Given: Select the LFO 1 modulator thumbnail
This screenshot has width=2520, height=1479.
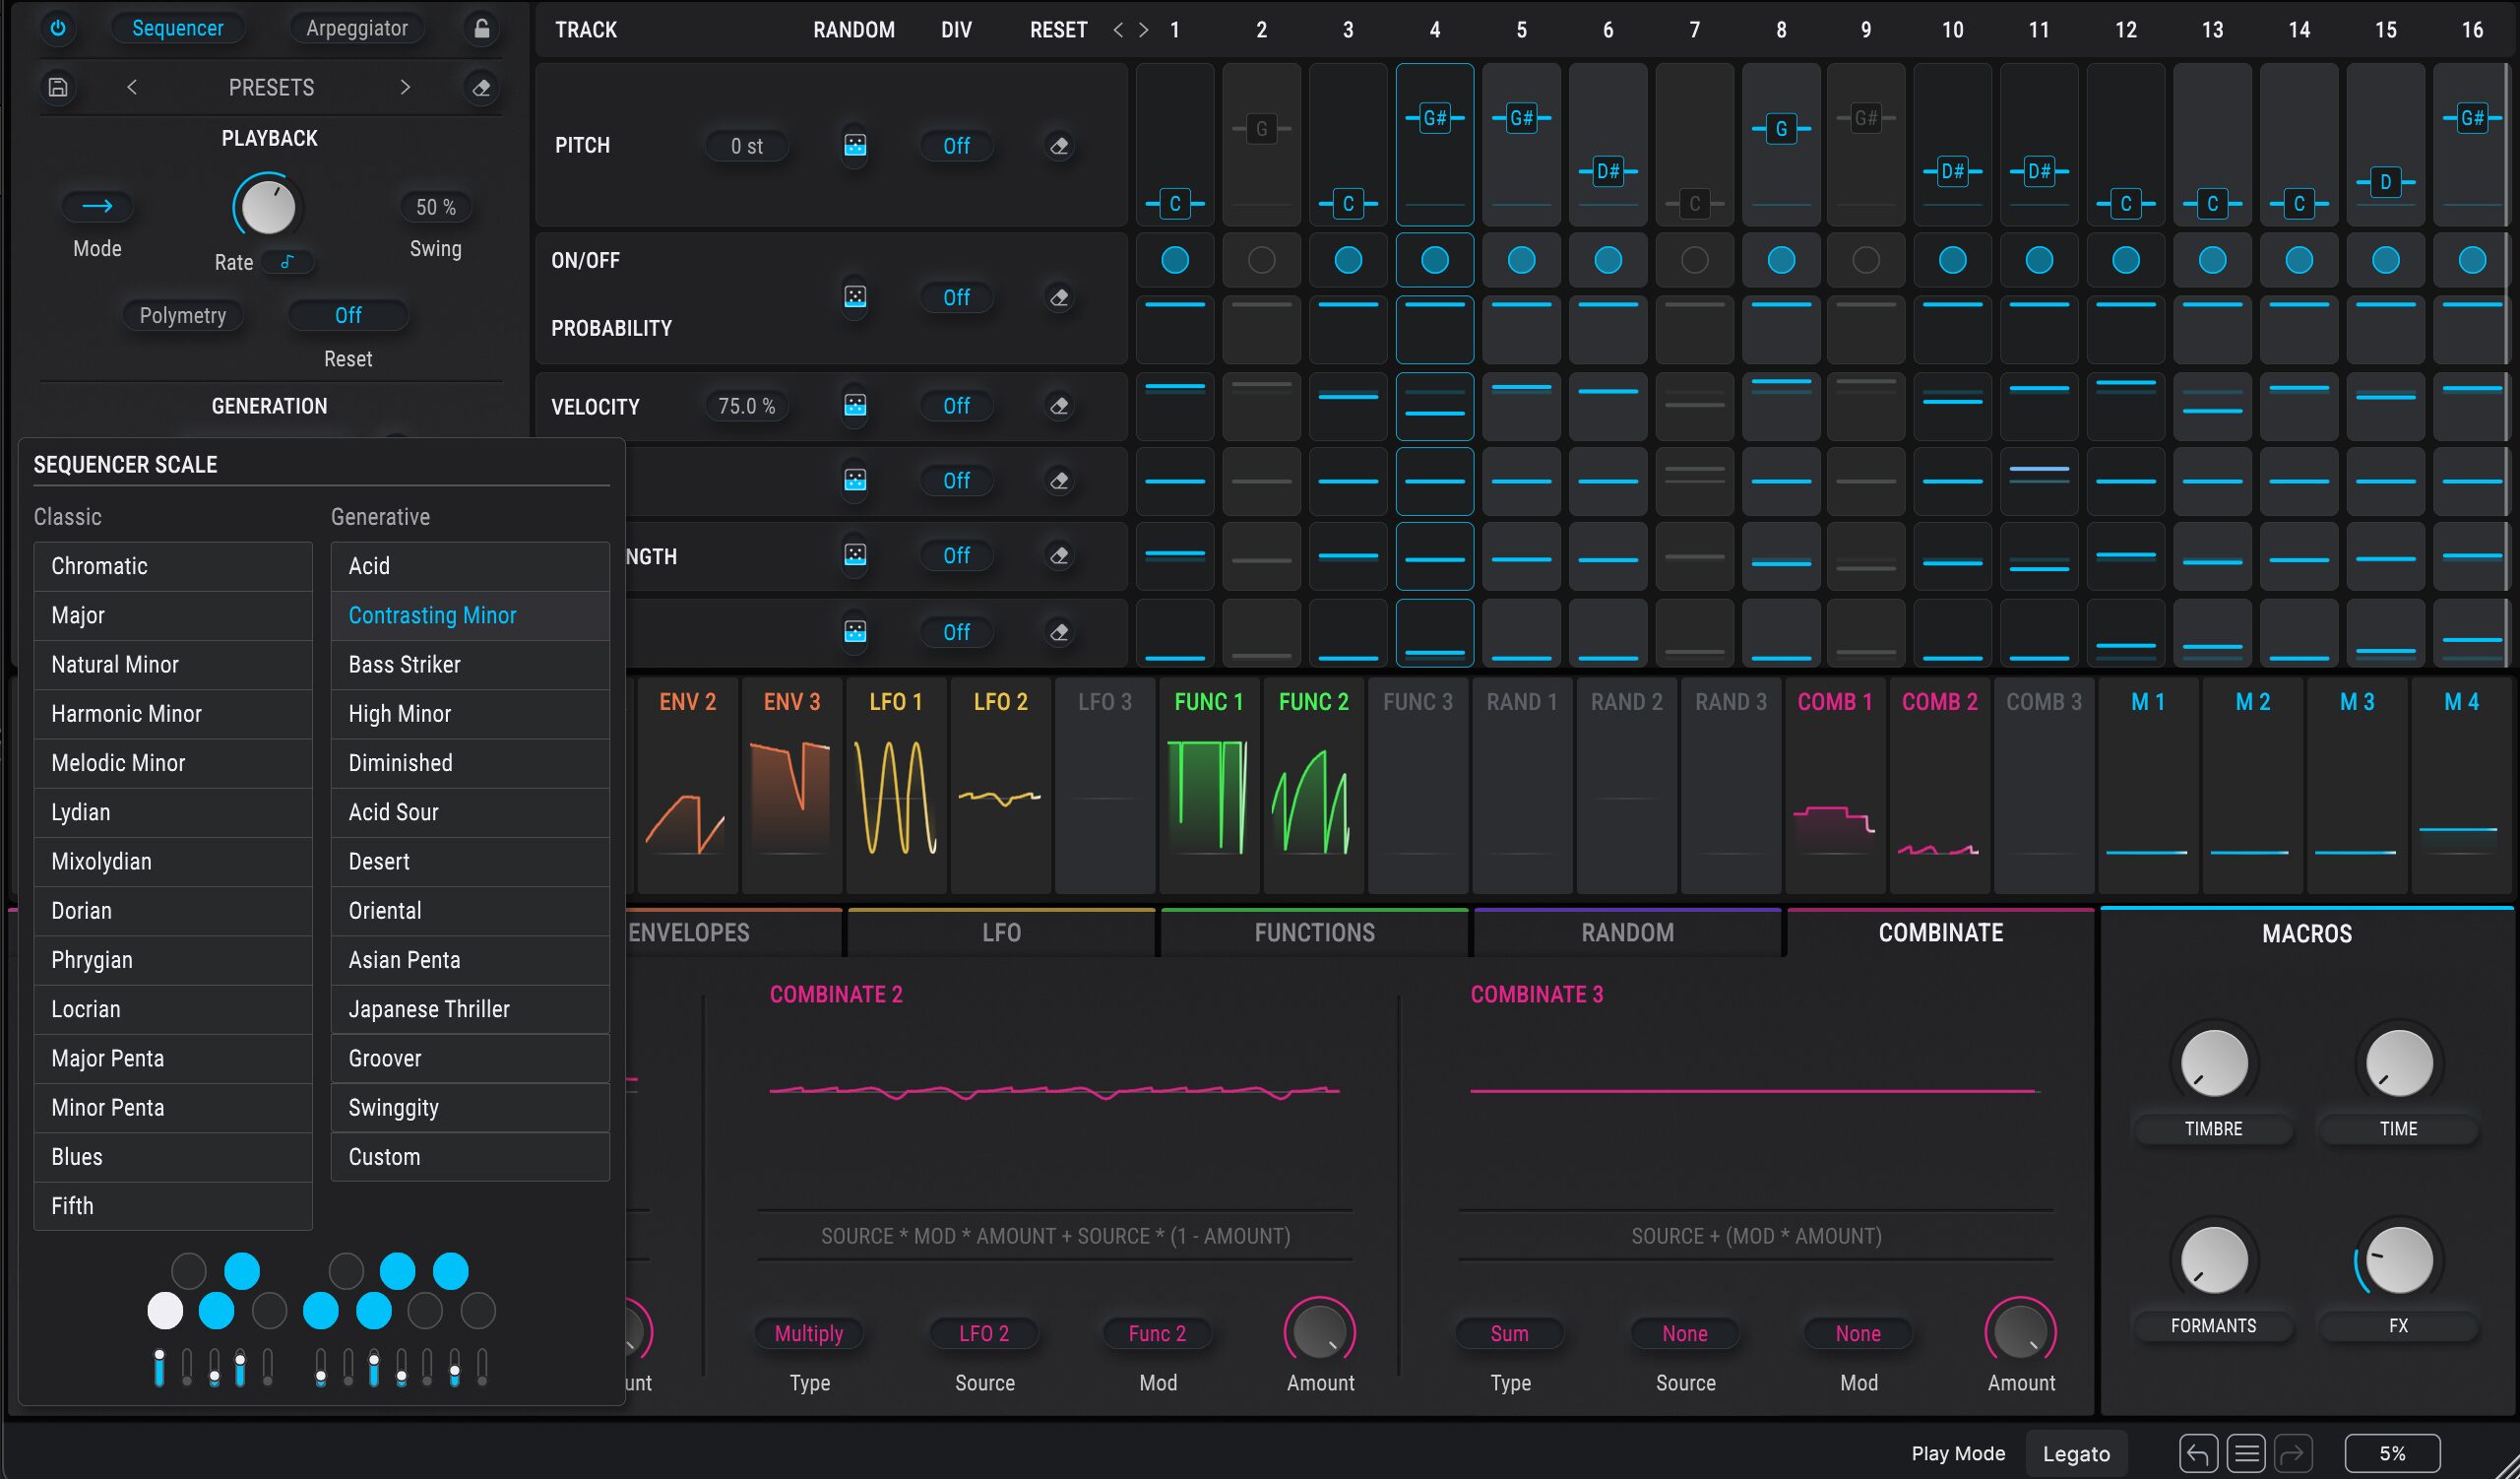Looking at the screenshot, I should (895, 785).
